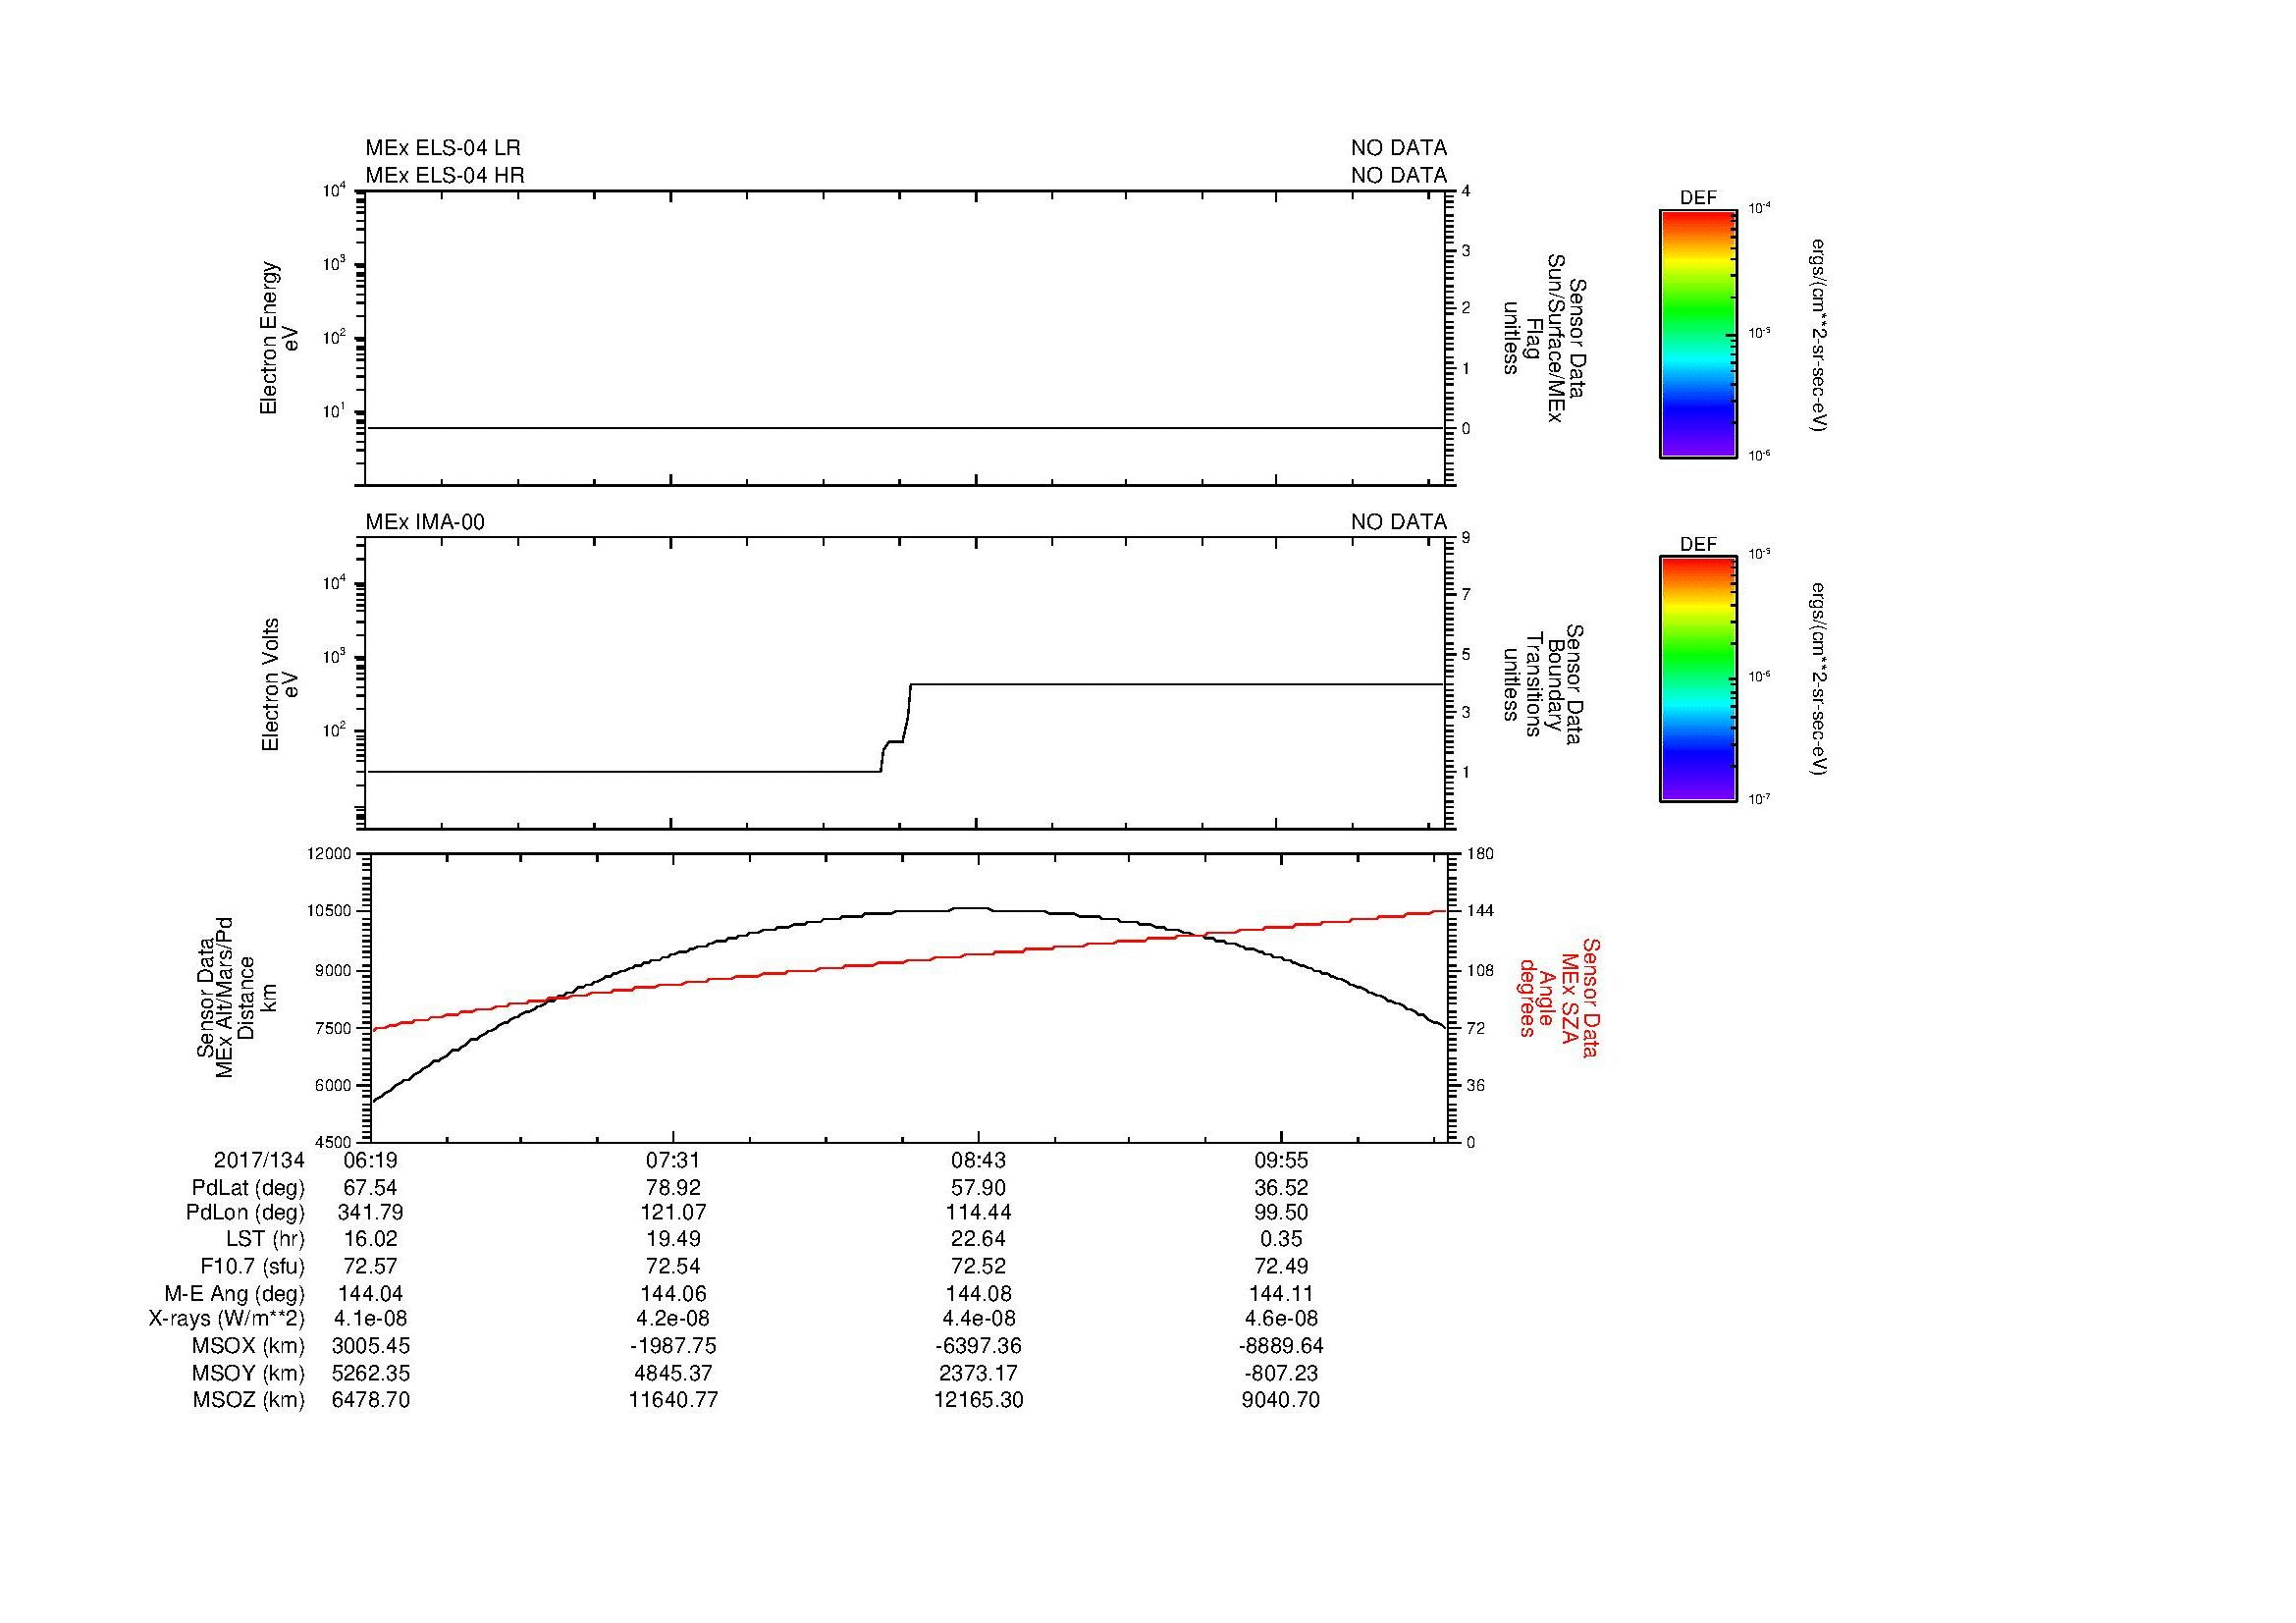This screenshot has height=1623, width=2296.
Task: Click the PdLat (deg) row label
Action: tap(248, 1188)
